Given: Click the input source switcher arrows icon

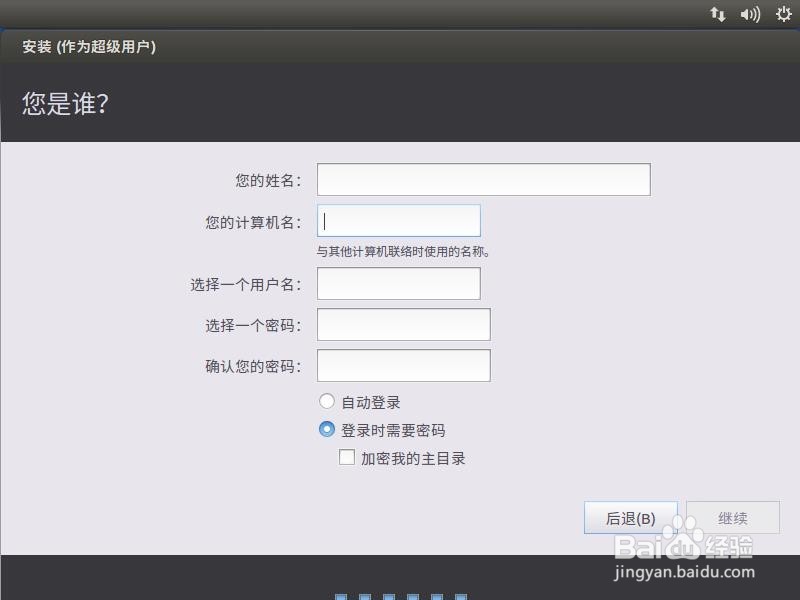Looking at the screenshot, I should [x=718, y=14].
